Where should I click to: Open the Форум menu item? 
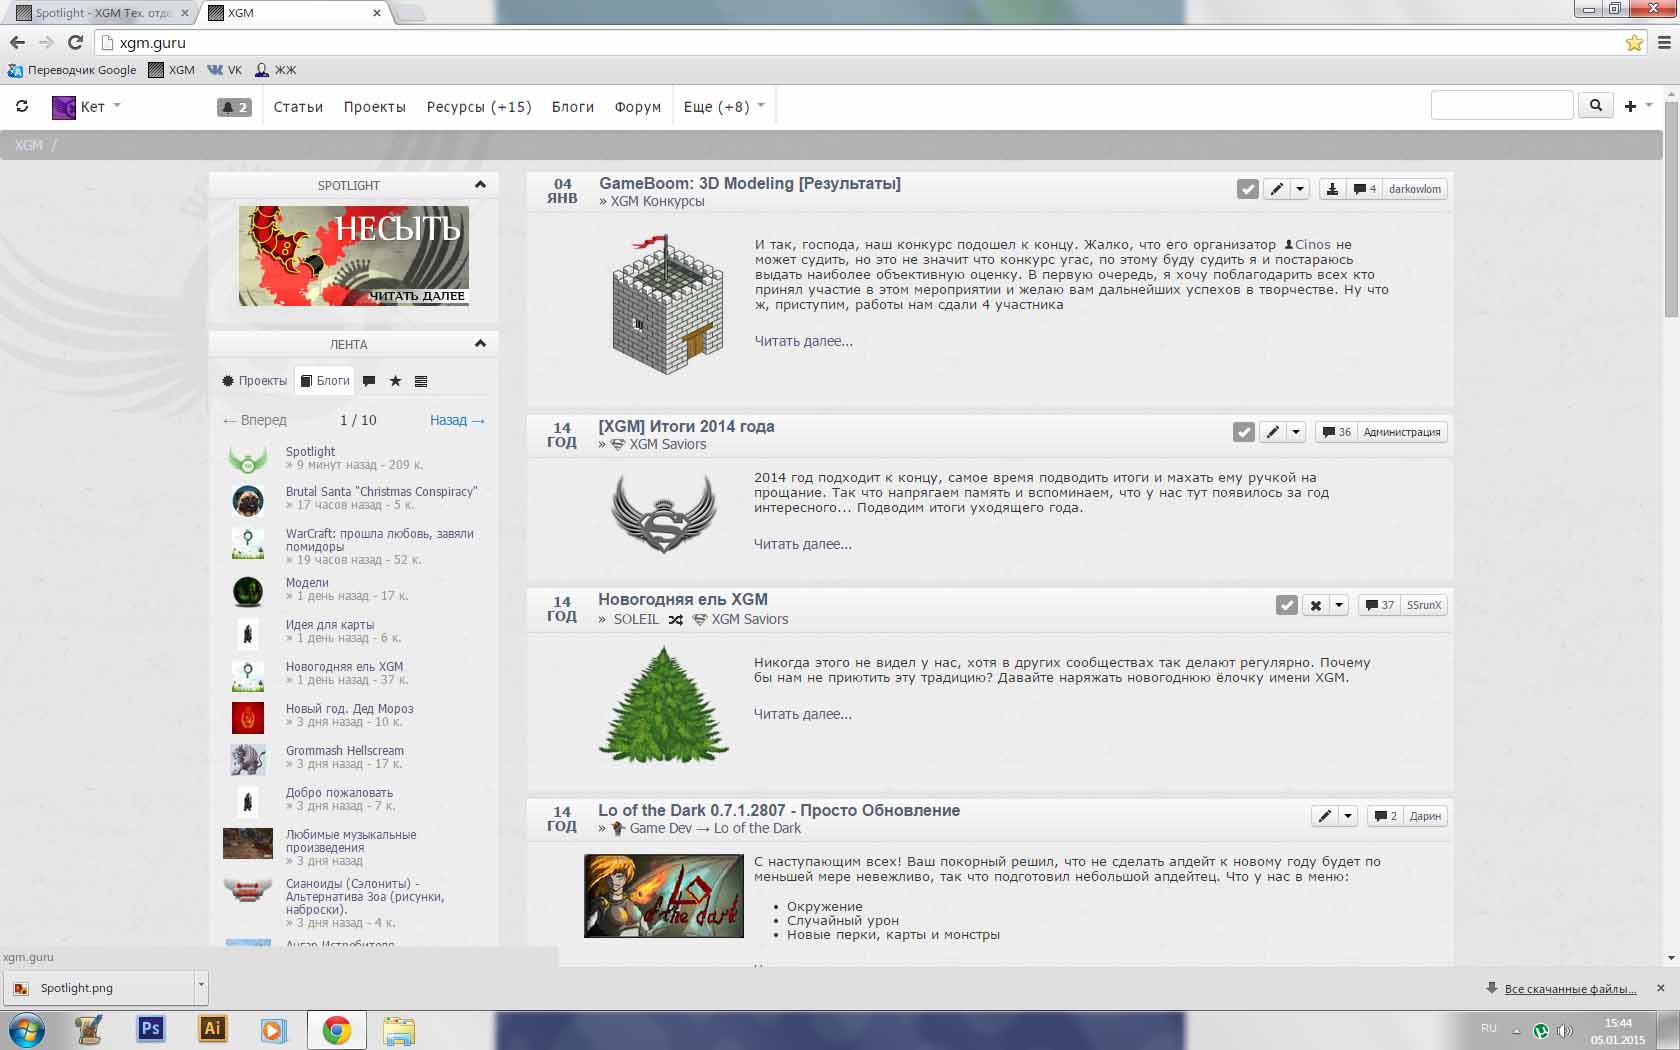tap(638, 107)
